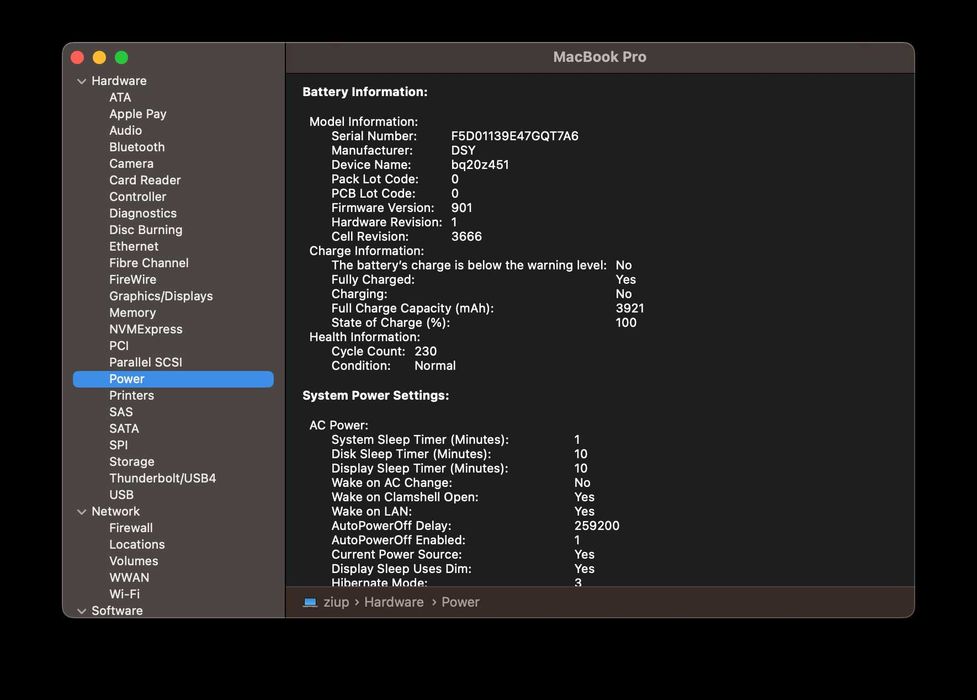Select Audio in the sidebar
This screenshot has height=700, width=977.
[125, 130]
